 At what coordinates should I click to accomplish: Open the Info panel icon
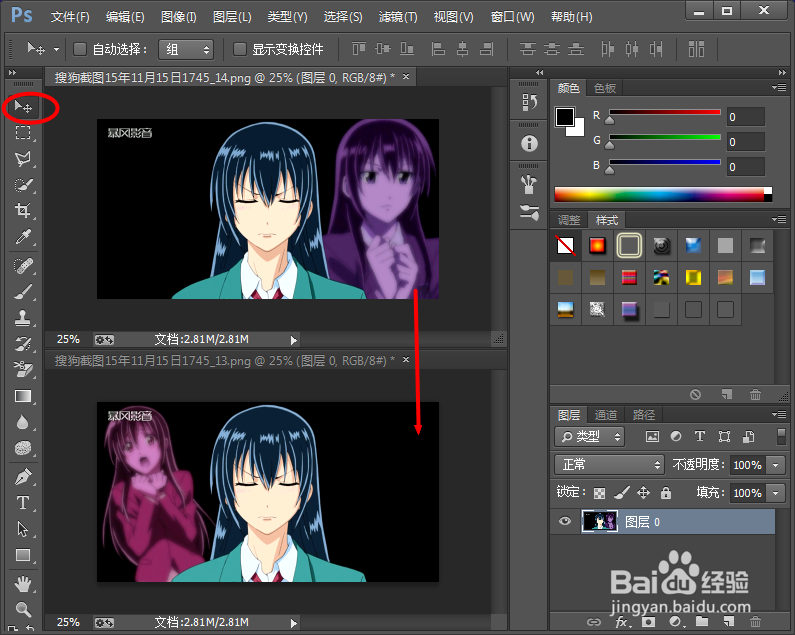point(529,144)
